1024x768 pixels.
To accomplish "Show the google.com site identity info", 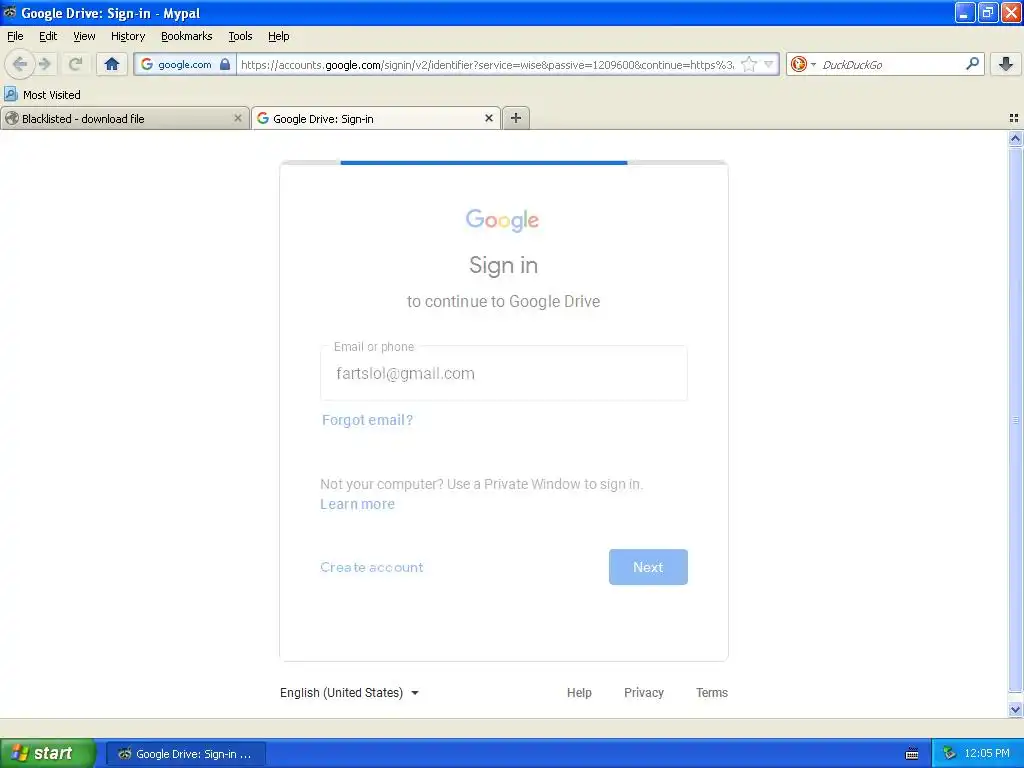I will tap(185, 64).
